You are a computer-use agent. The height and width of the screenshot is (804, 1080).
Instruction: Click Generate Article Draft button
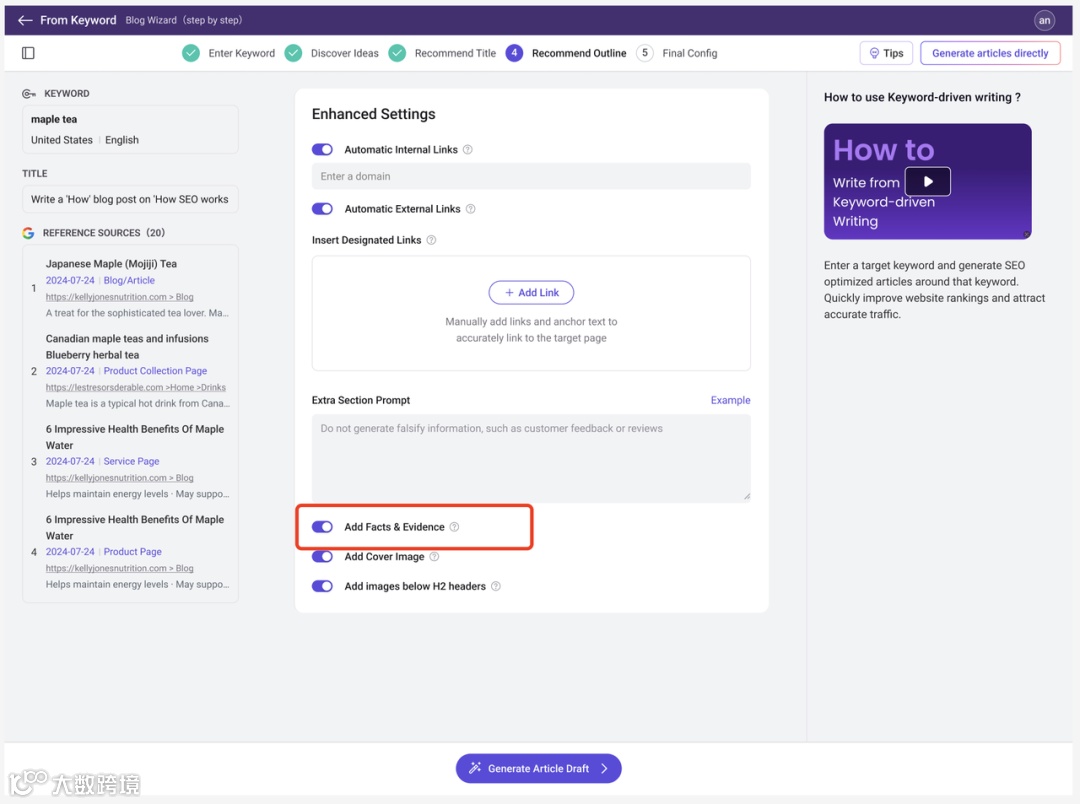tap(539, 768)
